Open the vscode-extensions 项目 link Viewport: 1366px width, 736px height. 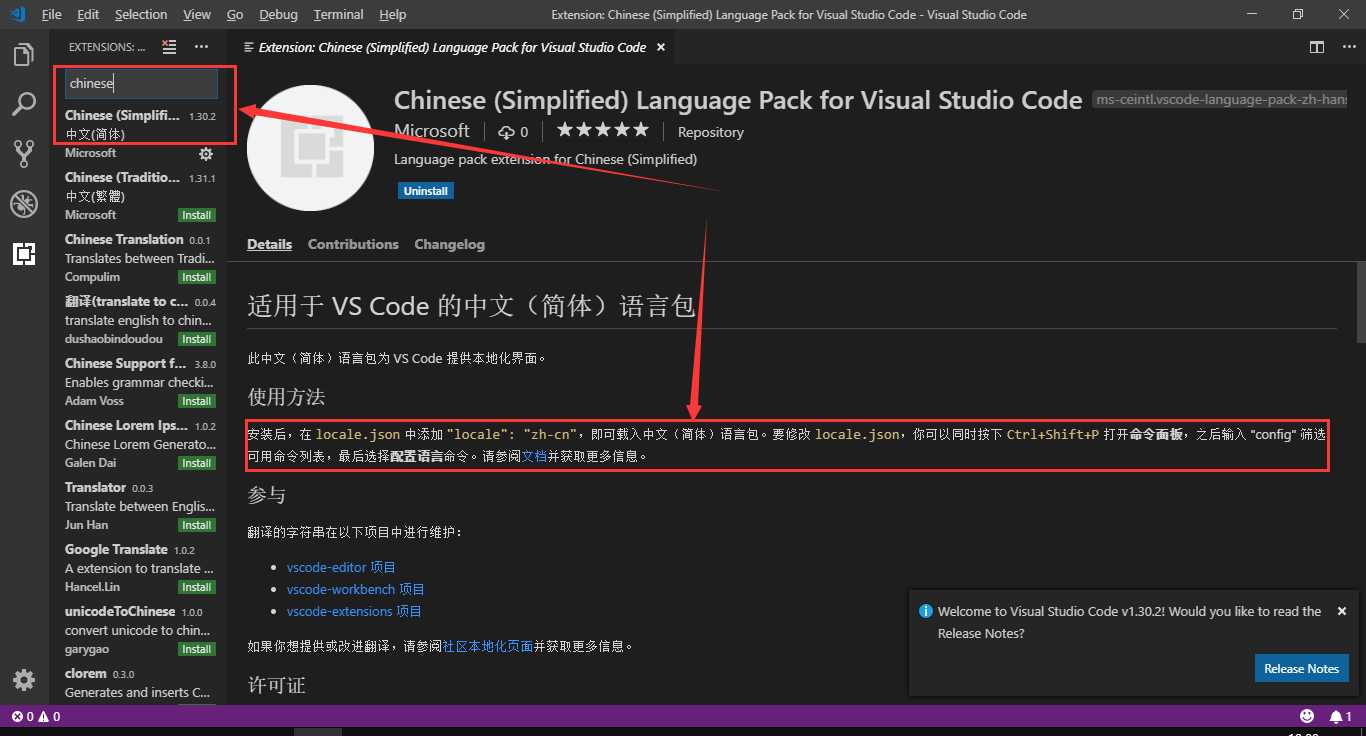coord(354,611)
